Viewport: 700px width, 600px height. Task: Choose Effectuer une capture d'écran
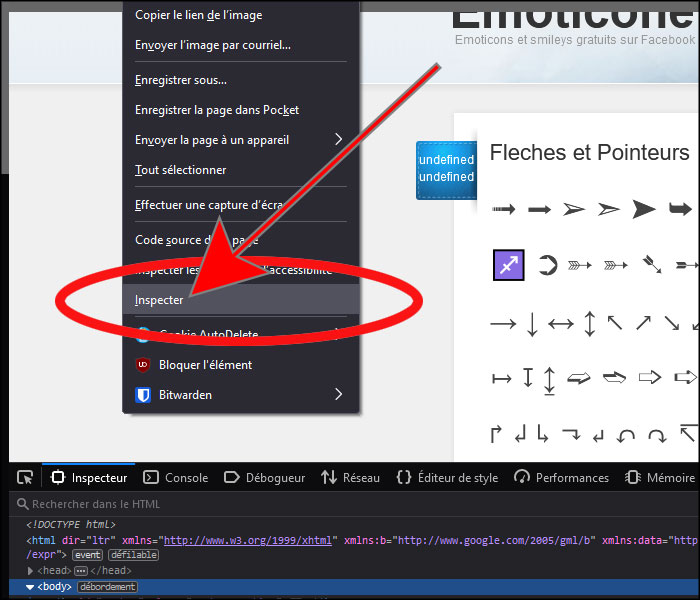click(241, 205)
